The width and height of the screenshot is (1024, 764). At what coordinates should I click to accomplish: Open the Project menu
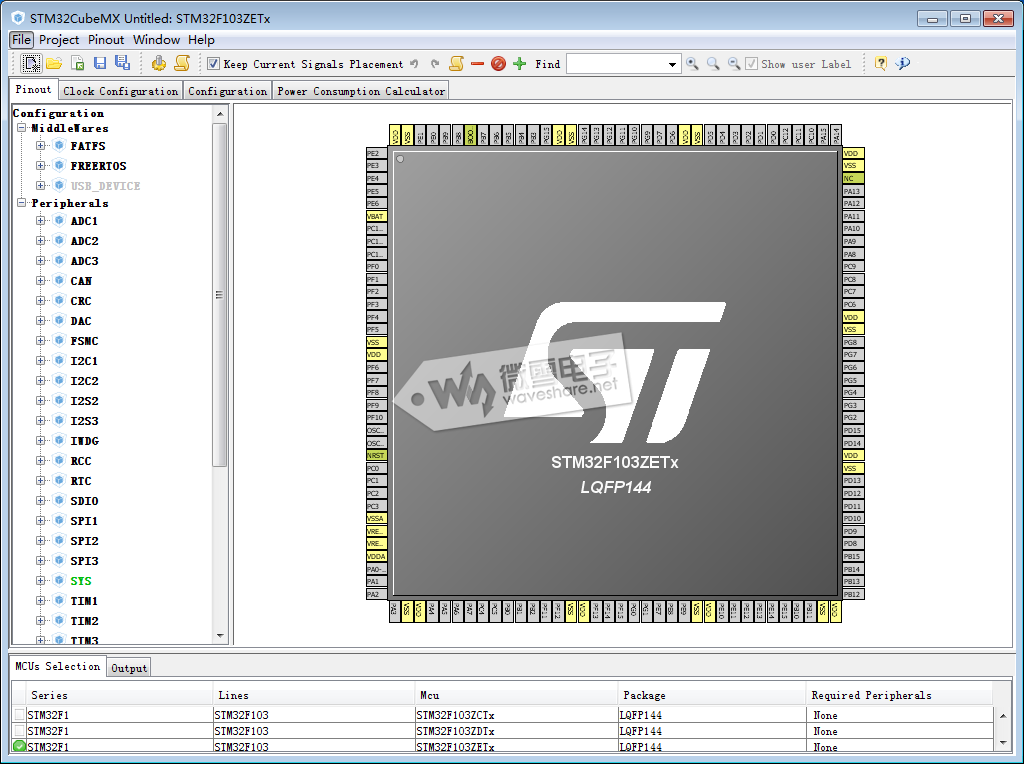point(59,40)
